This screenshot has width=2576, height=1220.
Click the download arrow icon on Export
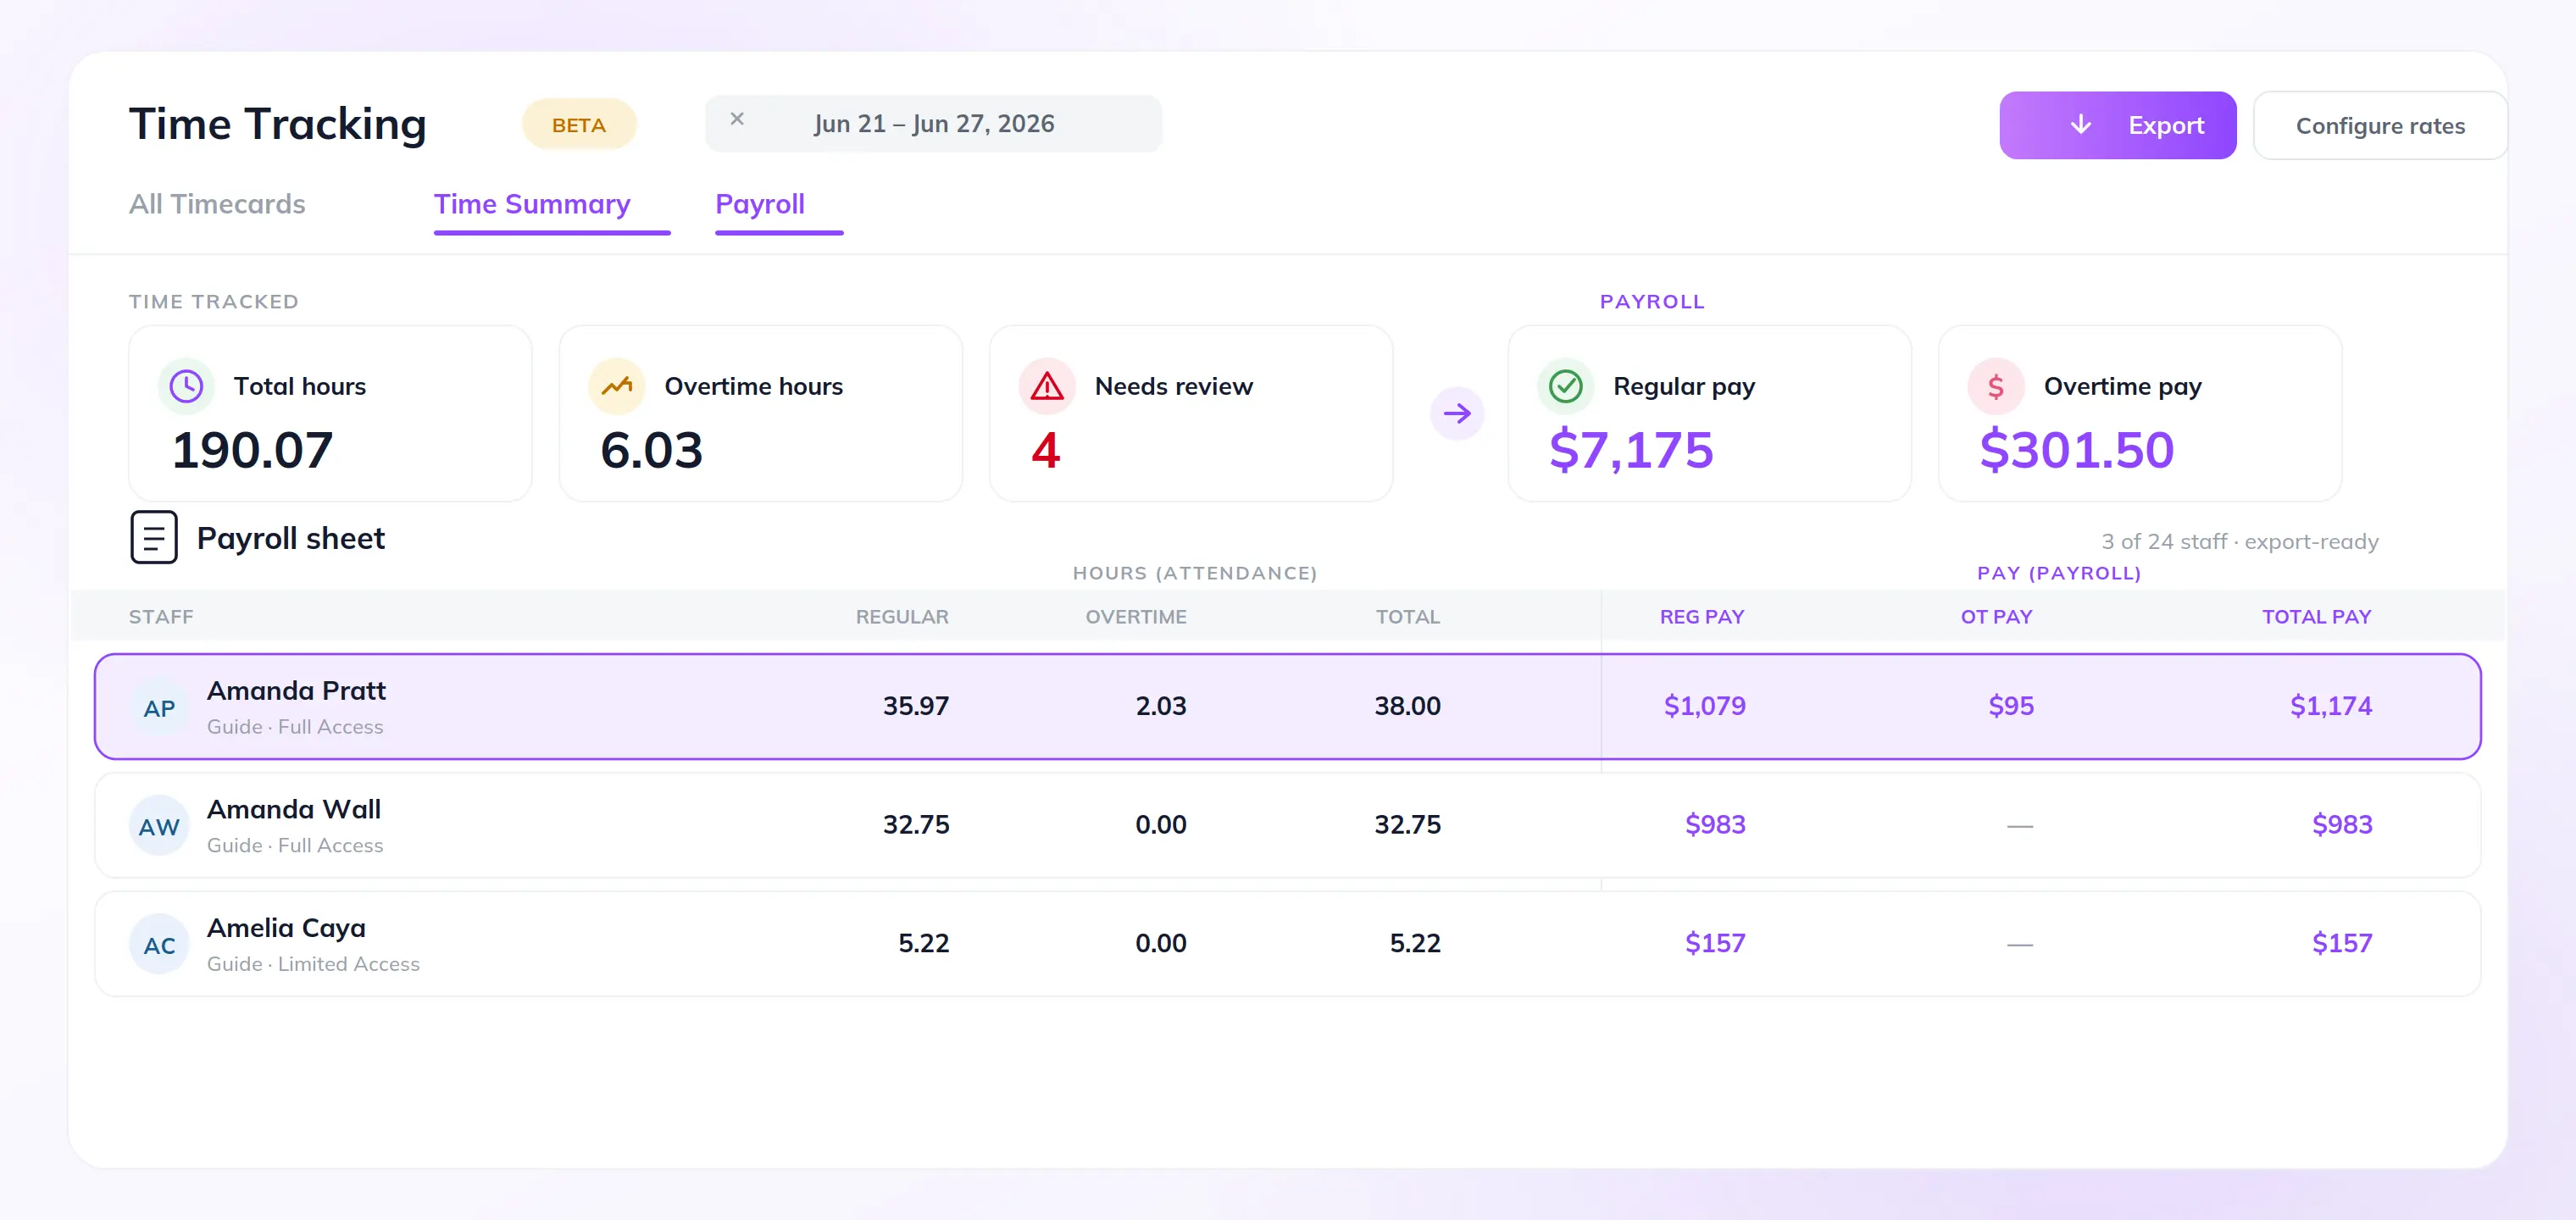click(2080, 124)
